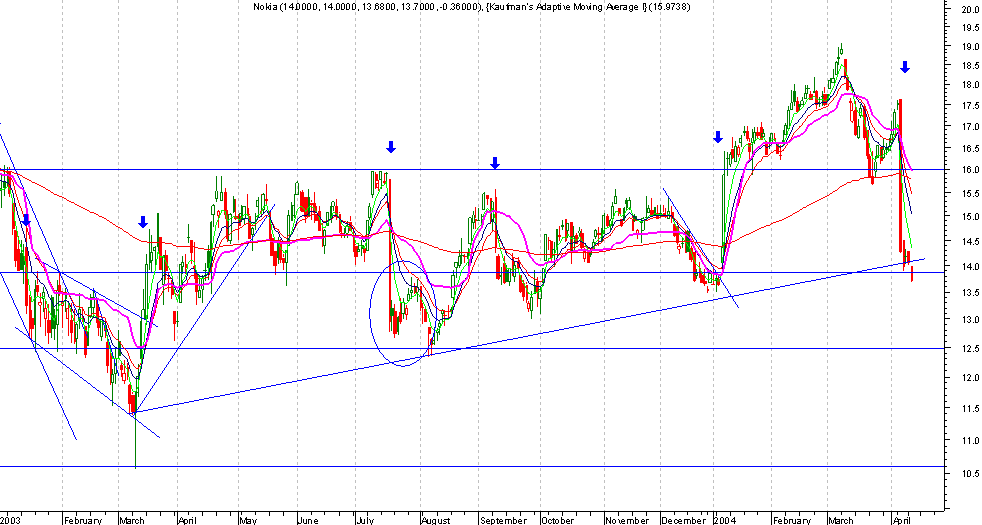
Task: Select the long rising blue trendline from March low
Action: pos(530,335)
